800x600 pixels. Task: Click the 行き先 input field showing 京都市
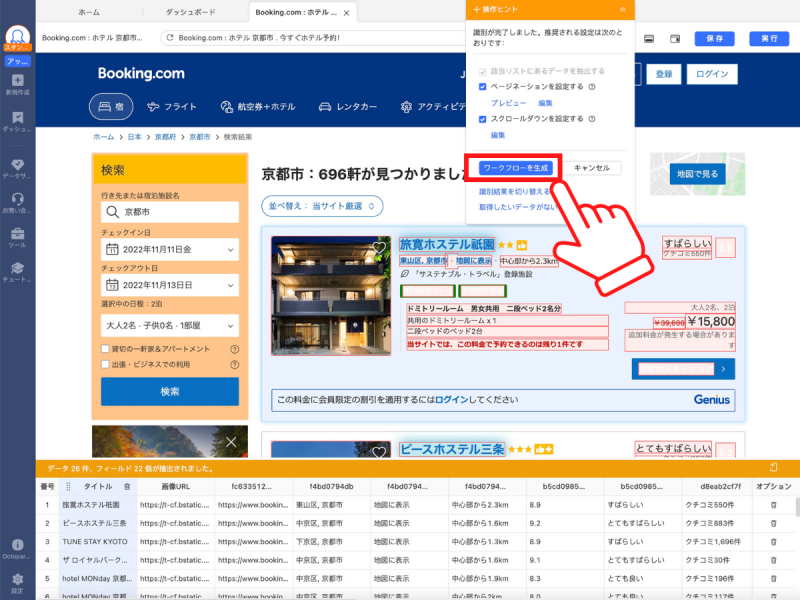(x=170, y=212)
